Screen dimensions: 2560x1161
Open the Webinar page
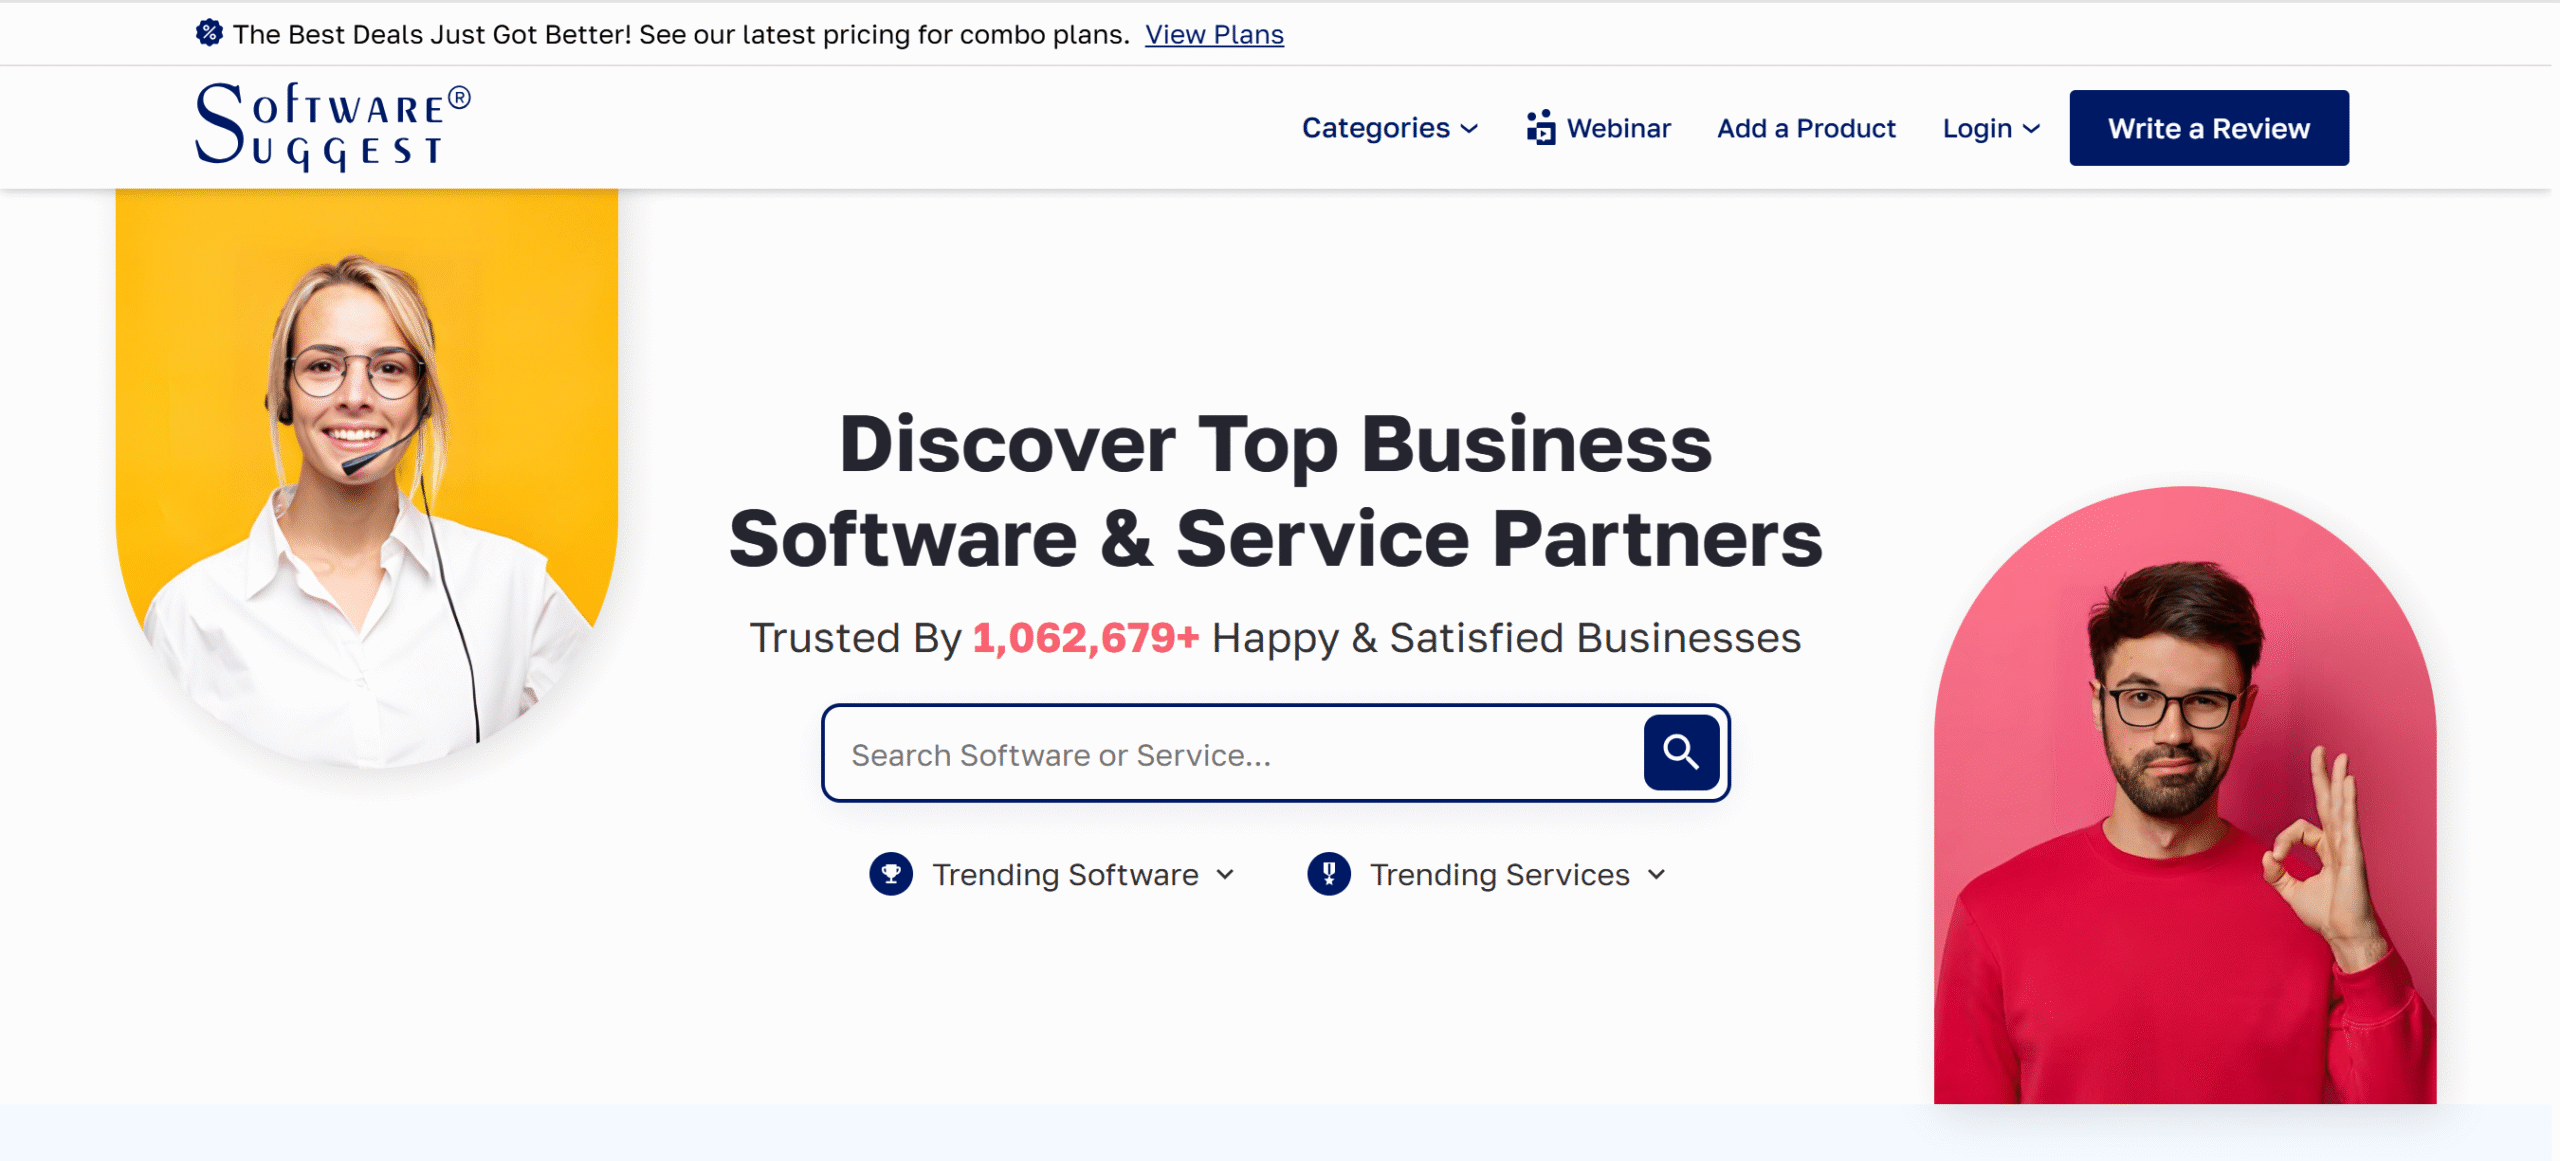click(1598, 128)
